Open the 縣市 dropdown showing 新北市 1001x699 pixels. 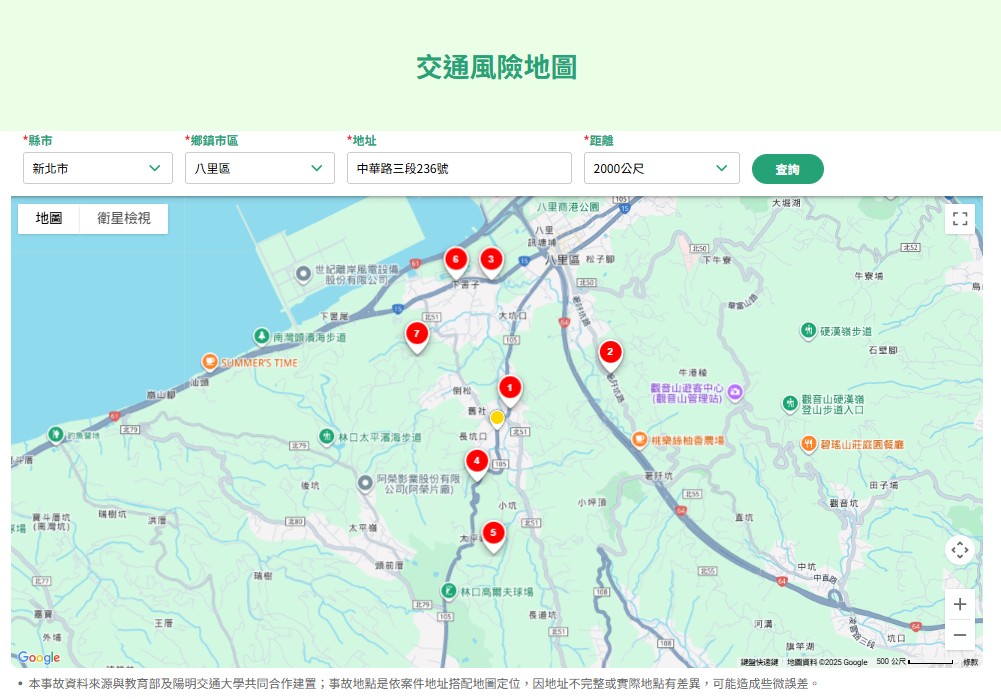click(98, 168)
